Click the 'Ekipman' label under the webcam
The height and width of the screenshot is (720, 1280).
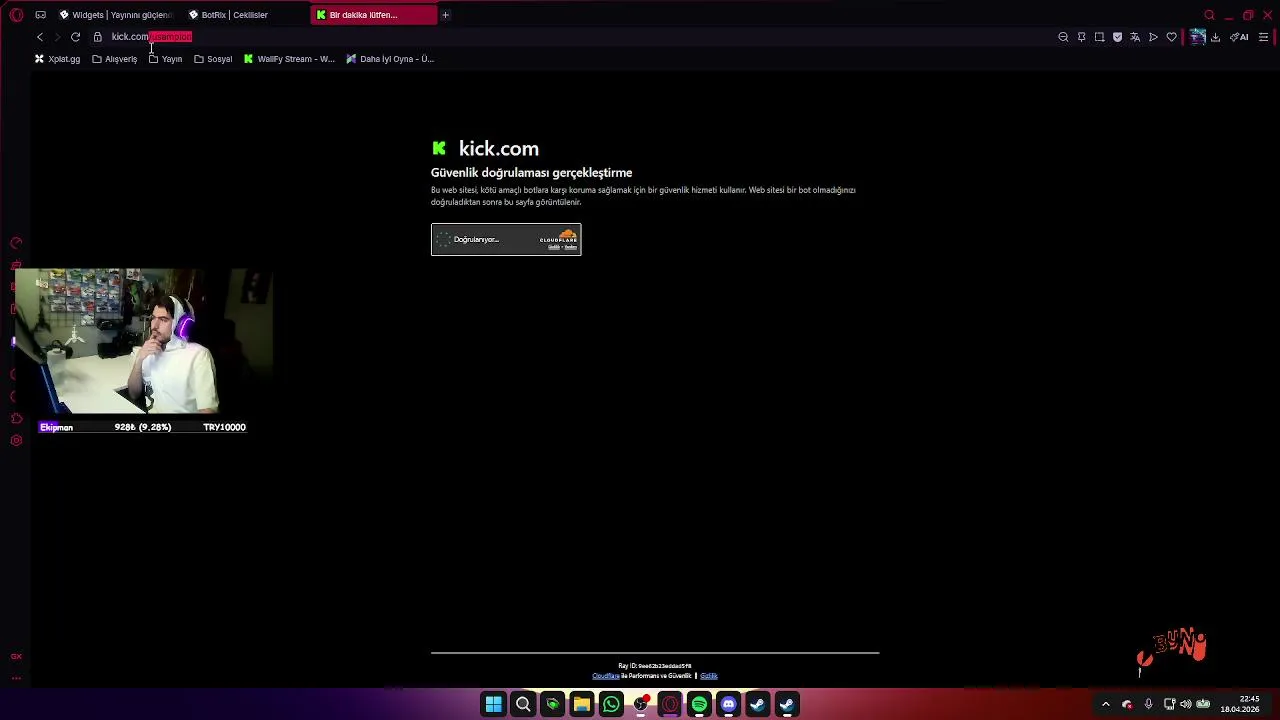pos(56,427)
